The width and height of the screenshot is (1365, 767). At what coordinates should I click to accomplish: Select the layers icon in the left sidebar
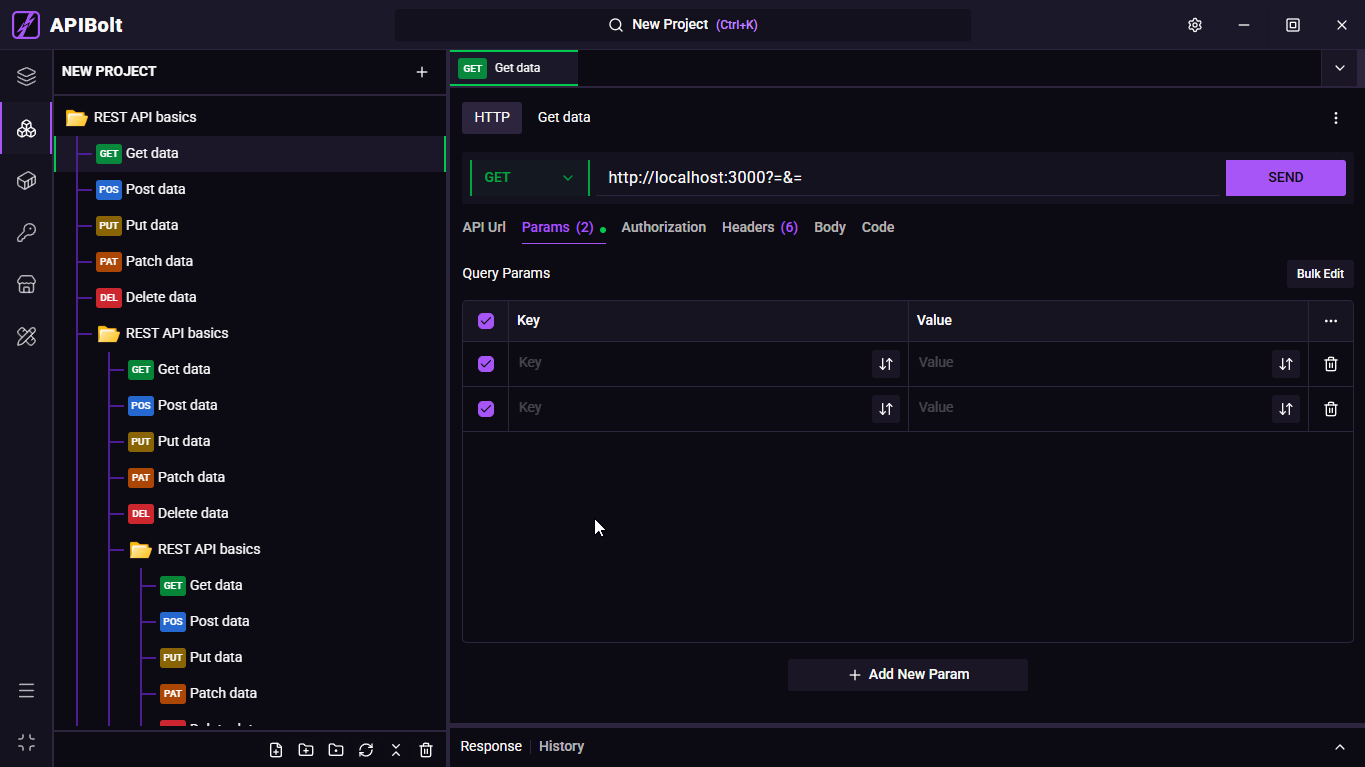(x=27, y=76)
